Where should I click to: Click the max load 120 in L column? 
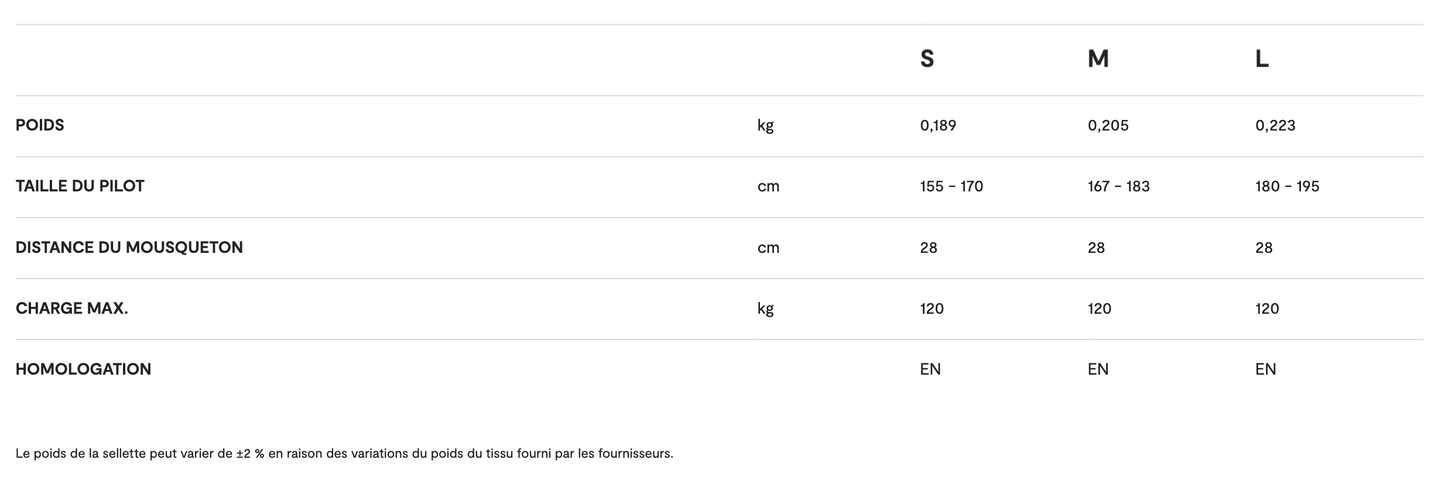[1267, 308]
